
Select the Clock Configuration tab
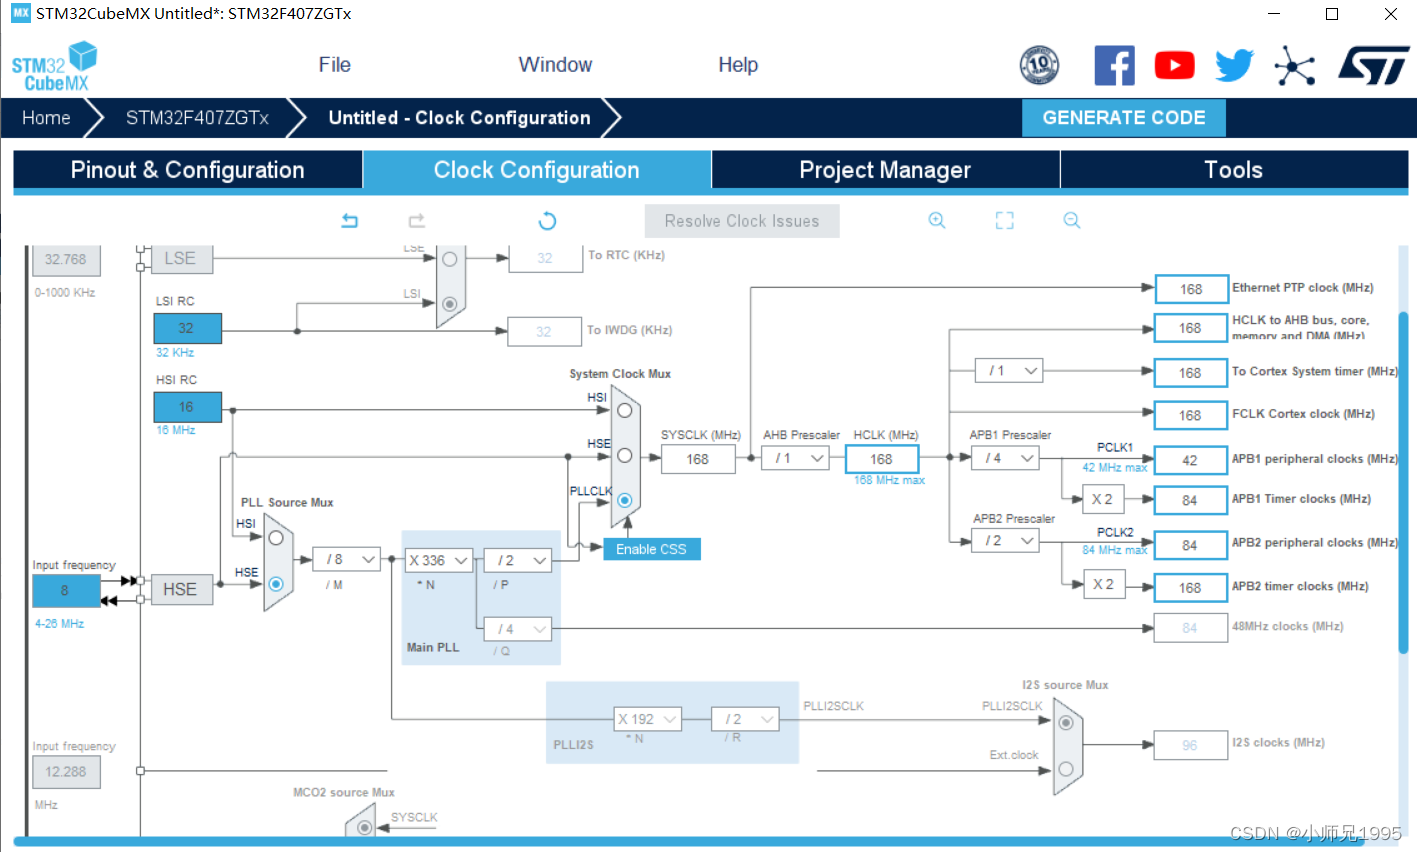pyautogui.click(x=536, y=170)
